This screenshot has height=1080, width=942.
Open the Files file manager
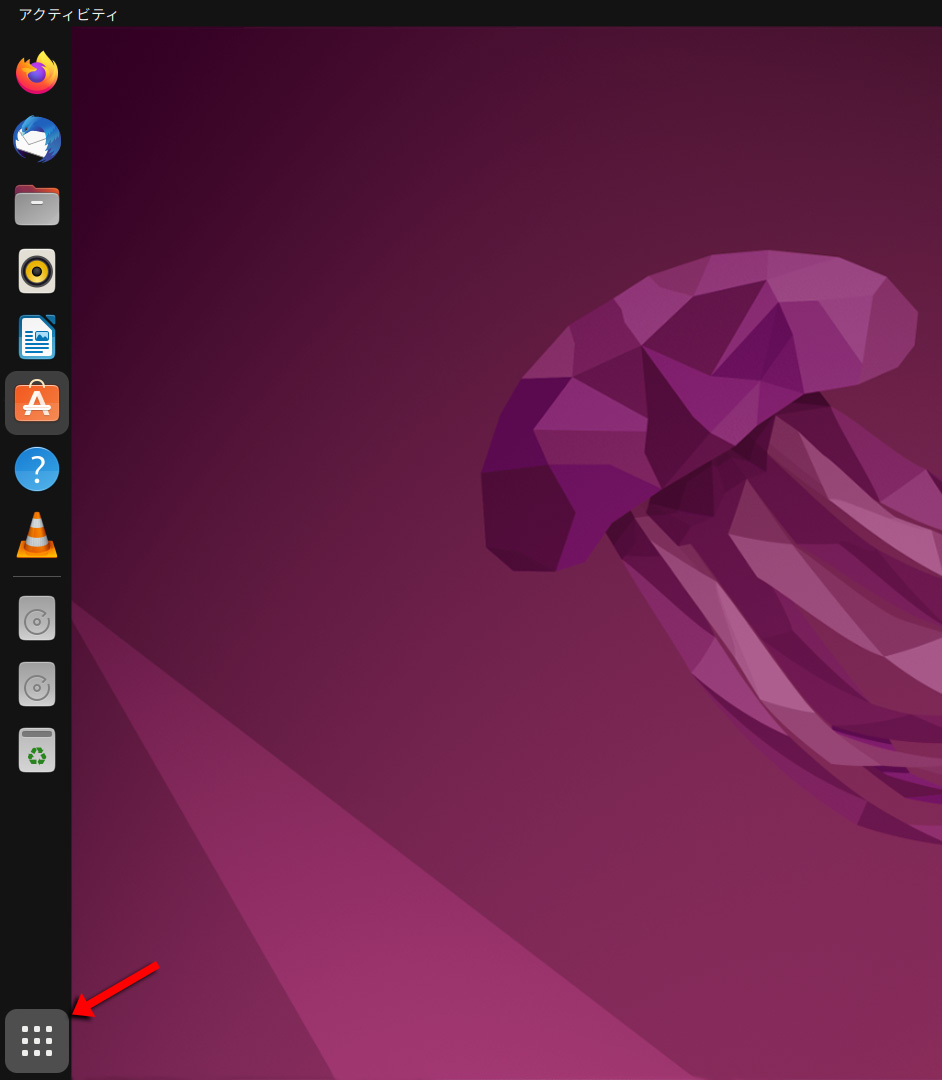[37, 205]
